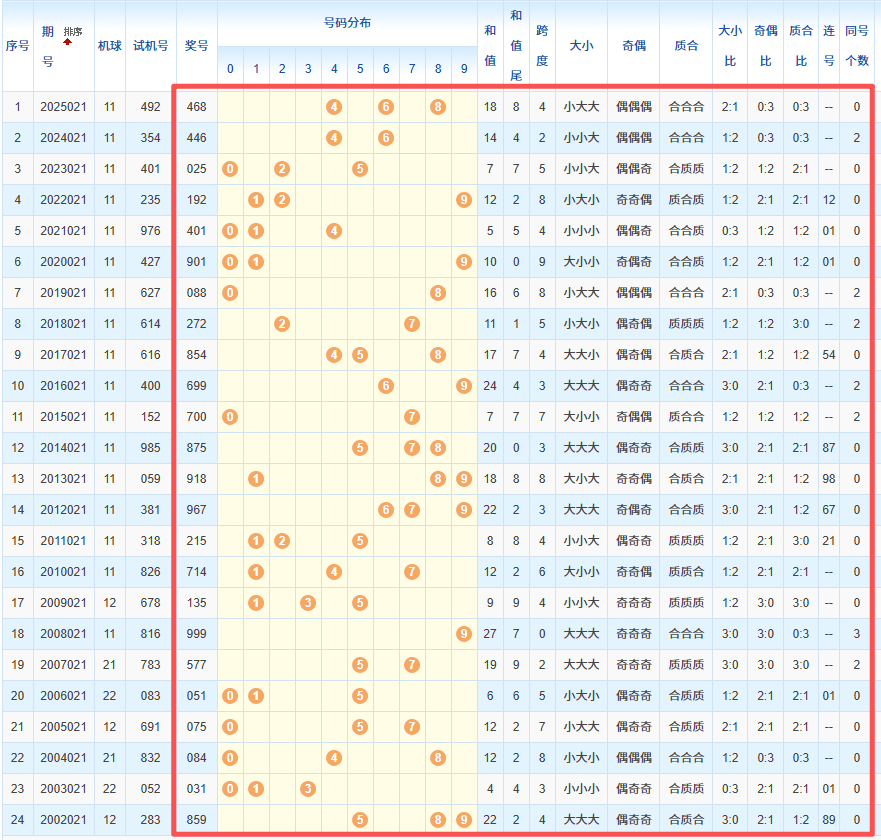Click the 同号个数 column header
The height and width of the screenshot is (840, 881).
pos(857,46)
